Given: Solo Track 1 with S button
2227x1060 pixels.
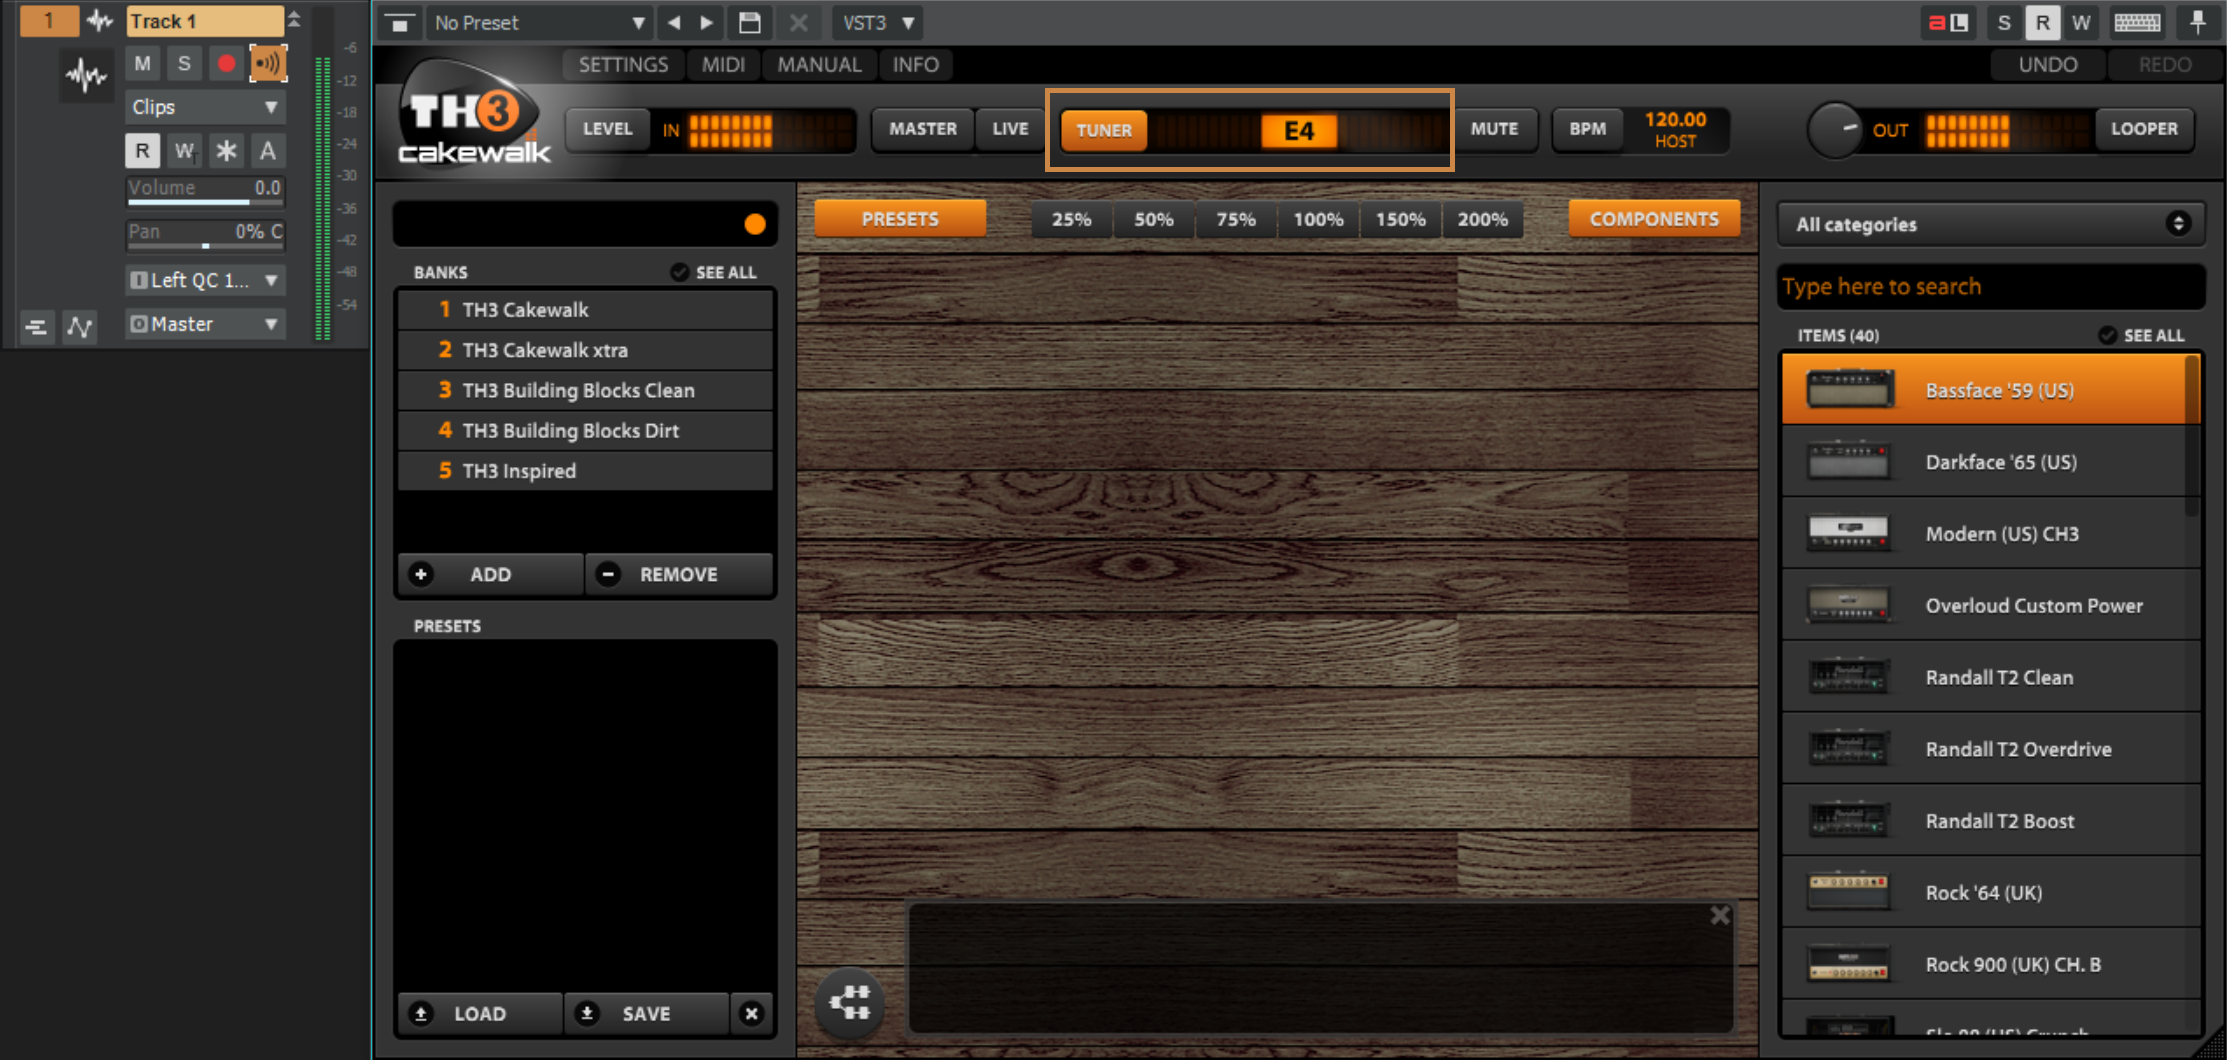Looking at the screenshot, I should coord(184,64).
